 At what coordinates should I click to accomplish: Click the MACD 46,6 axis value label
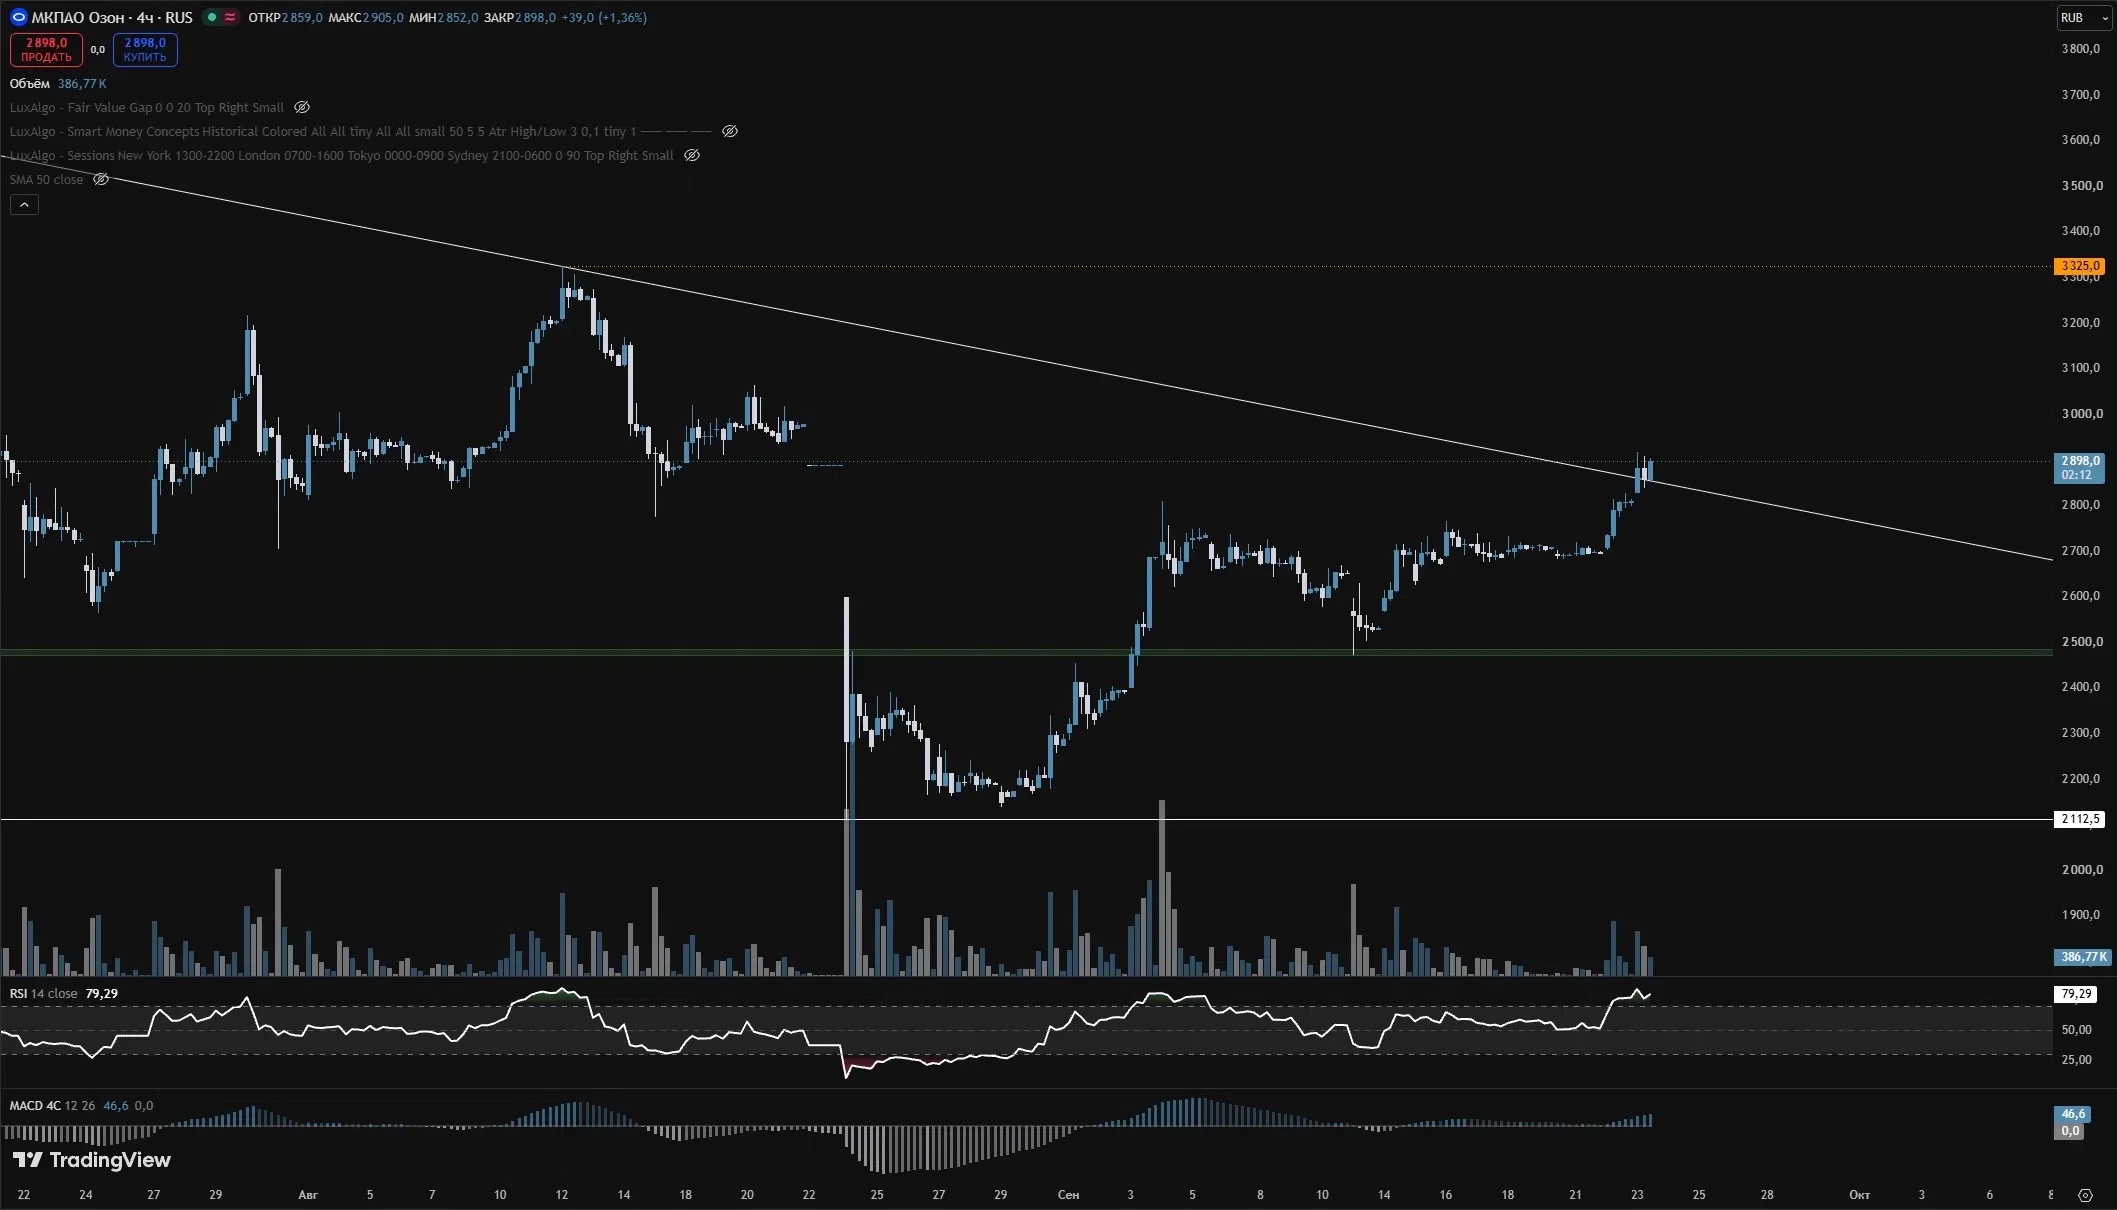[2070, 1114]
